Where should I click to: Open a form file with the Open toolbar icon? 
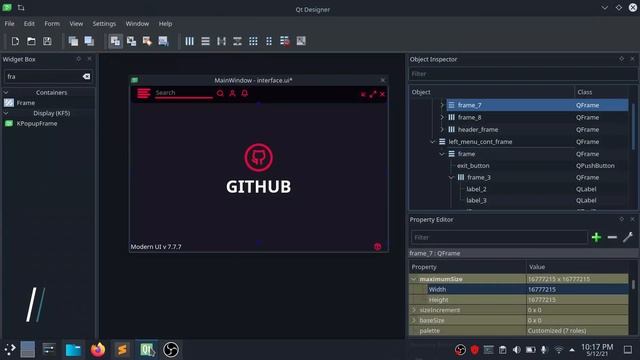[31, 41]
